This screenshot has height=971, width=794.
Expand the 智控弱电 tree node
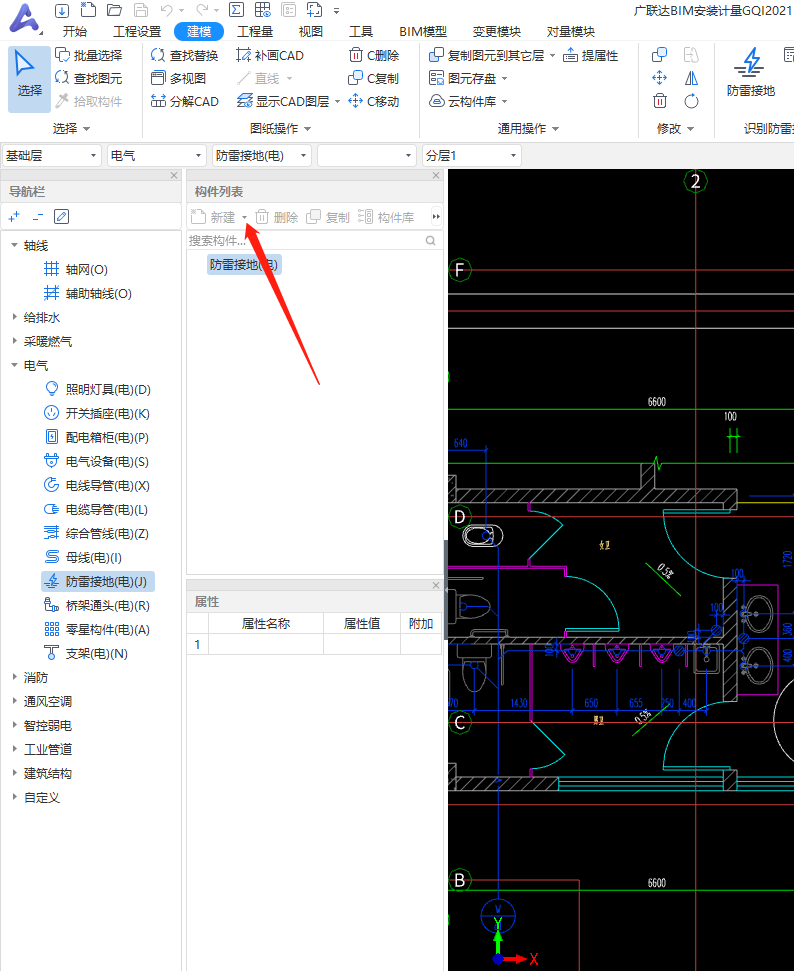14,725
